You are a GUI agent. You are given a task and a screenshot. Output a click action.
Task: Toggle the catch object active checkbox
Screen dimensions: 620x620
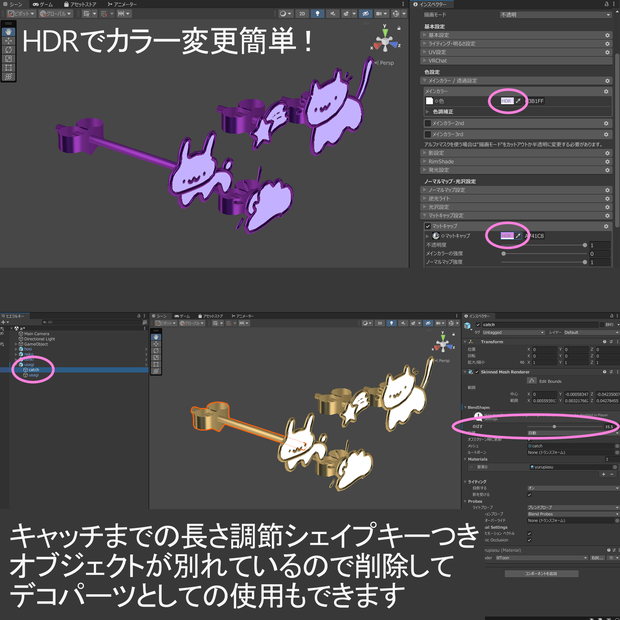(478, 325)
